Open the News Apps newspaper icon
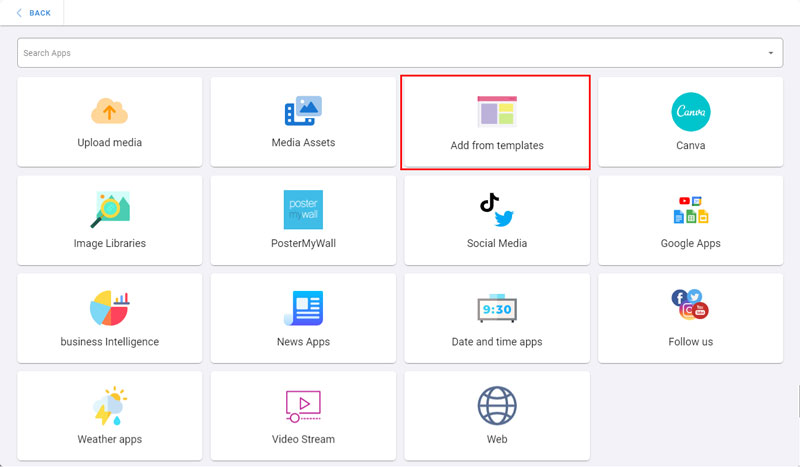This screenshot has width=800, height=467. pyautogui.click(x=303, y=308)
